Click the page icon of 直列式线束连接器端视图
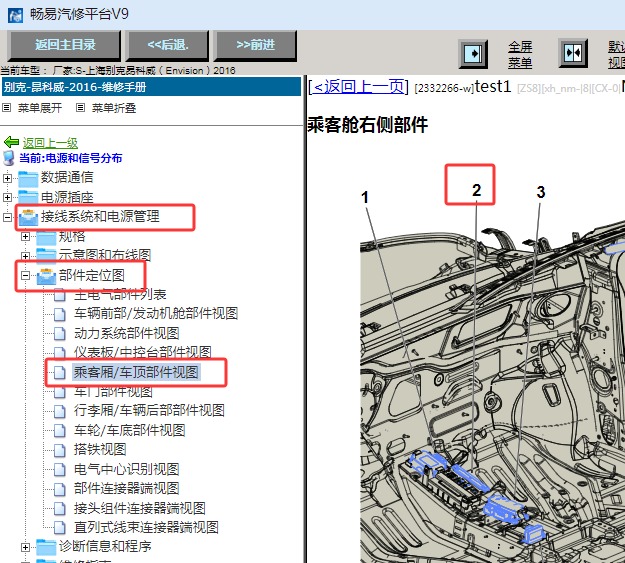Image resolution: width=625 pixels, height=563 pixels. pos(60,528)
